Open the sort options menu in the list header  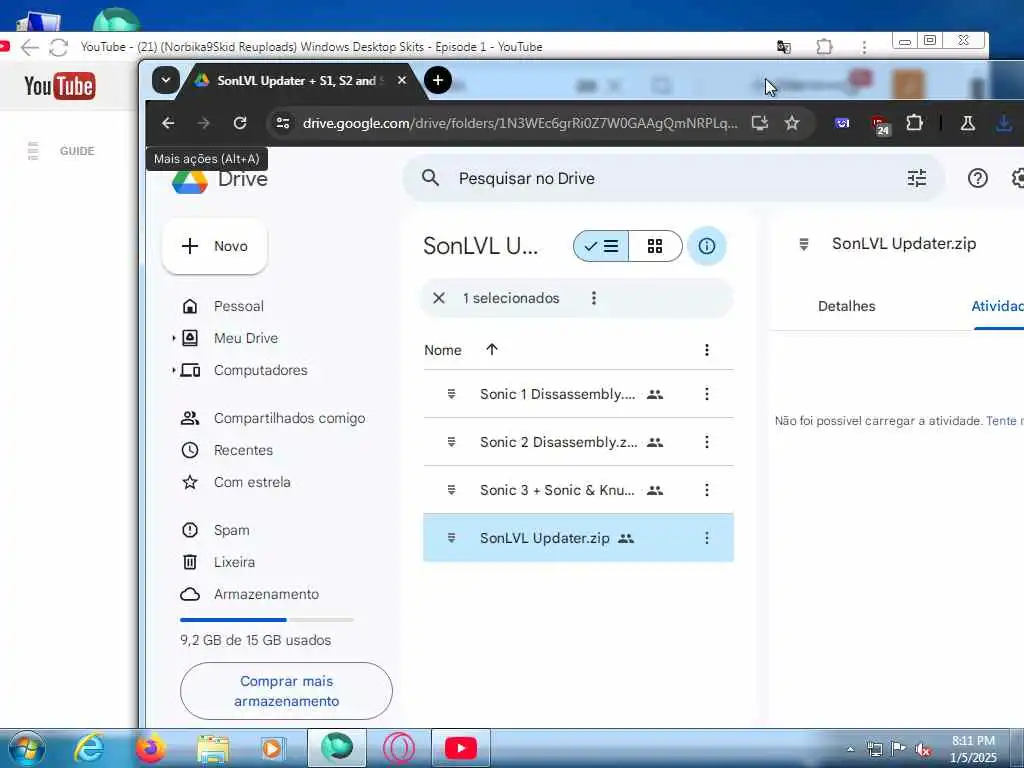pyautogui.click(x=707, y=350)
